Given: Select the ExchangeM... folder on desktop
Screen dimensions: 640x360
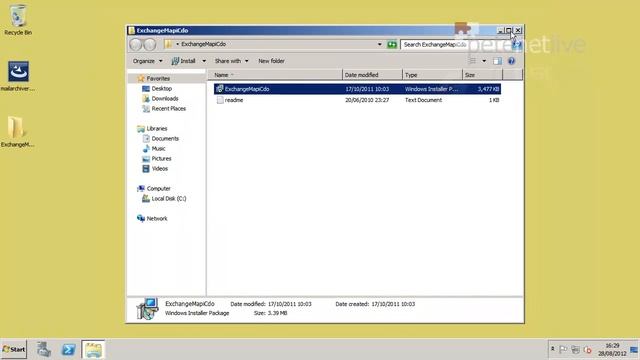Looking at the screenshot, I should click(x=17, y=132).
